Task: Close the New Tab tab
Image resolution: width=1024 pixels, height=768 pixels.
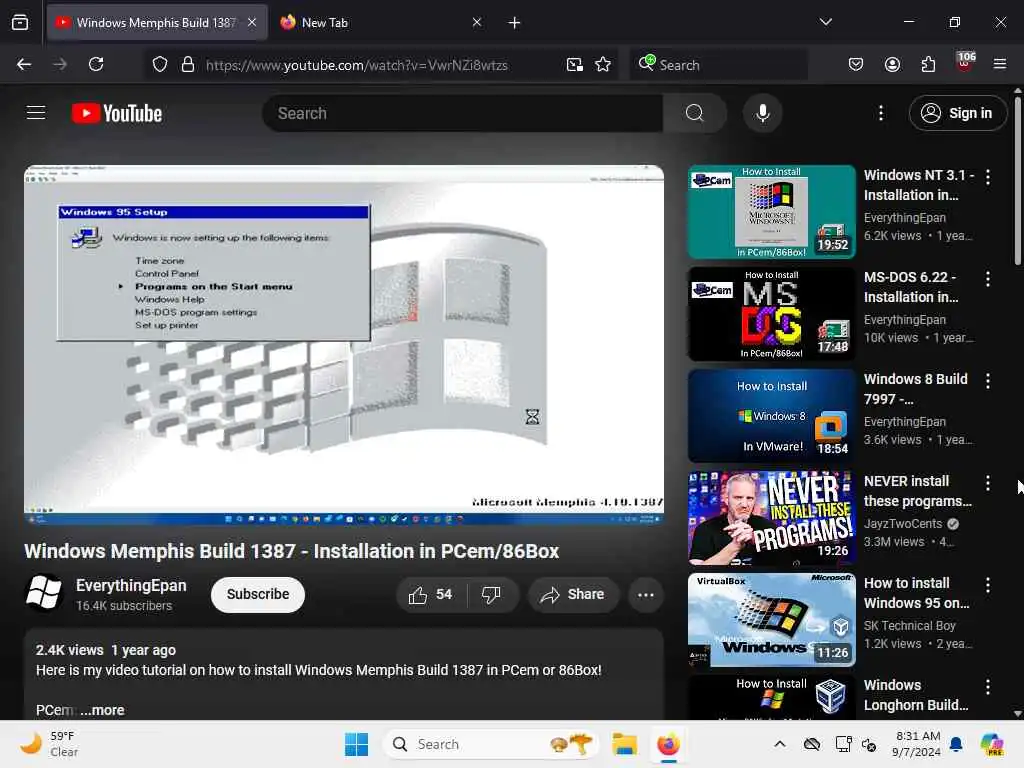Action: tap(477, 22)
